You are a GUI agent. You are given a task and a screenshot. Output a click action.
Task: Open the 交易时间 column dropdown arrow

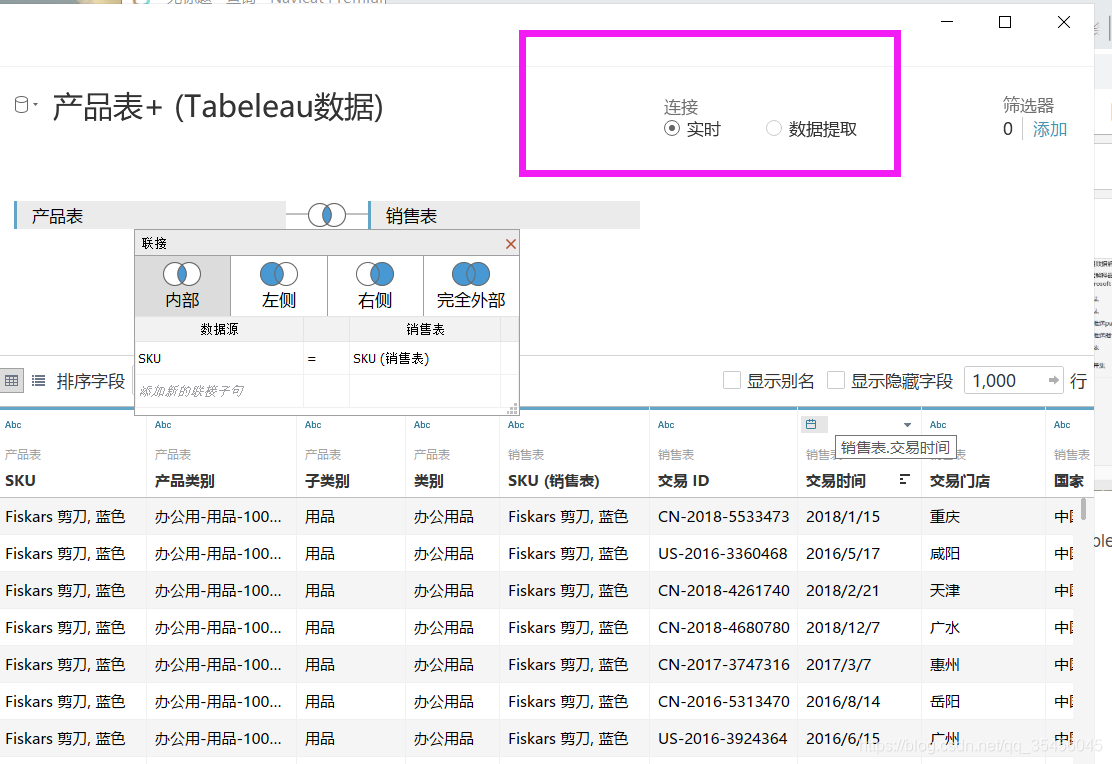tap(907, 425)
